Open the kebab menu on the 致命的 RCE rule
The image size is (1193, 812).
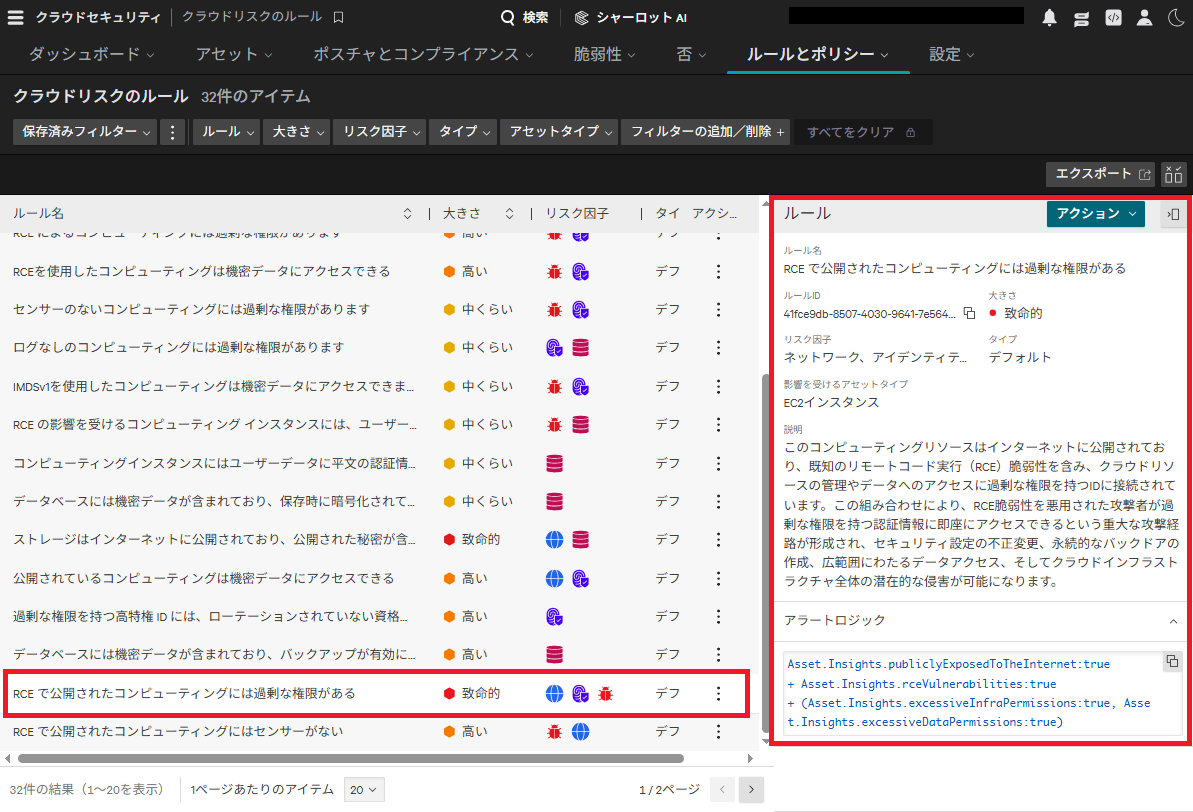click(x=718, y=693)
